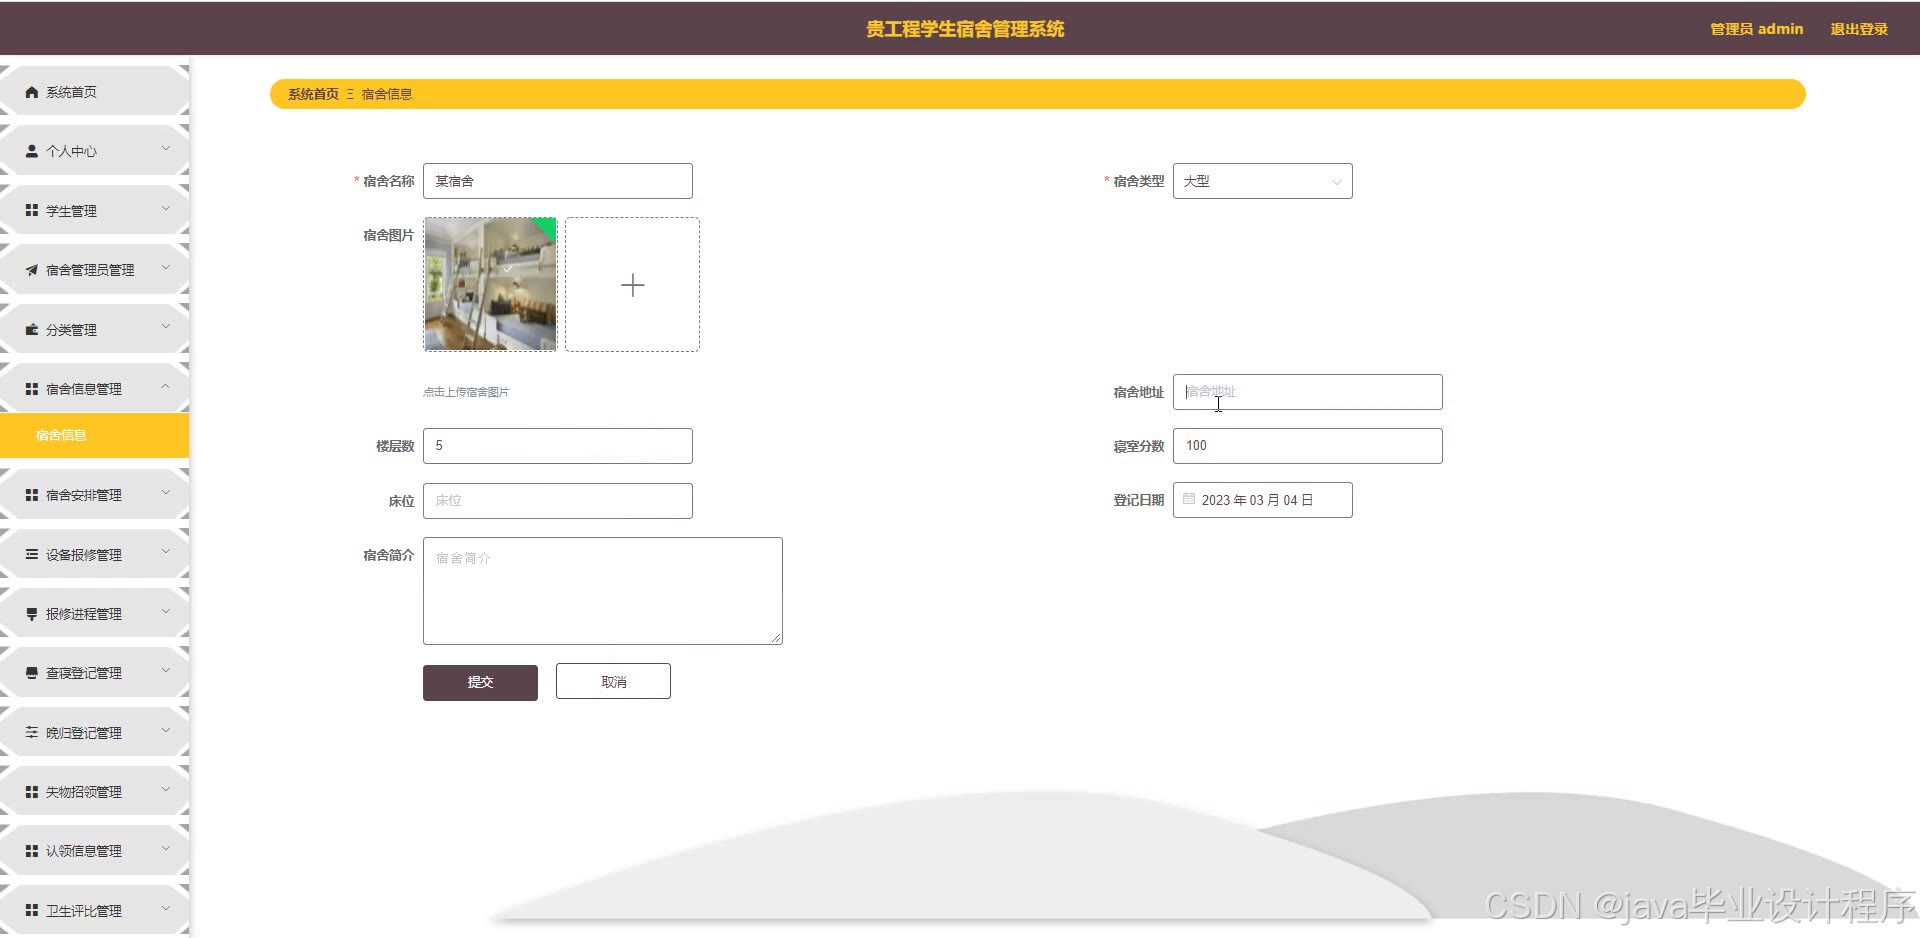The image size is (1920, 938).
Task: Click the home icon beside 系统首页
Action: pos(32,92)
